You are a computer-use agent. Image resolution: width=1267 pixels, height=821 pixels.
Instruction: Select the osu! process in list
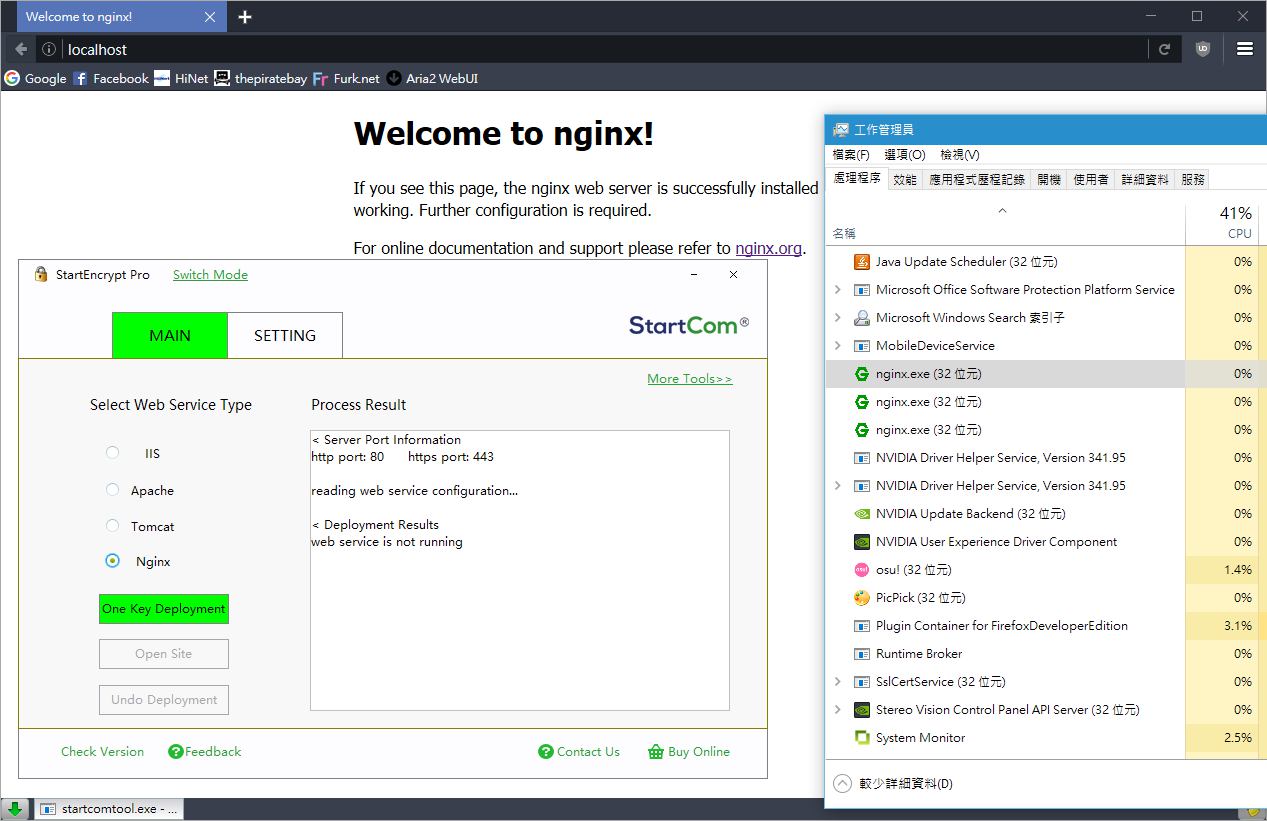913,570
